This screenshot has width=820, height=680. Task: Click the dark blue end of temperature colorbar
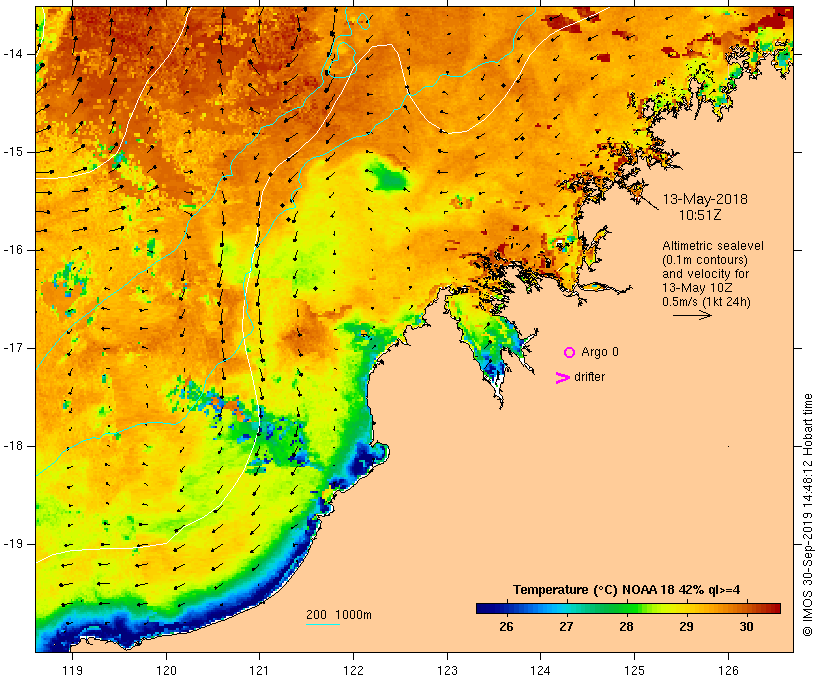coord(484,608)
